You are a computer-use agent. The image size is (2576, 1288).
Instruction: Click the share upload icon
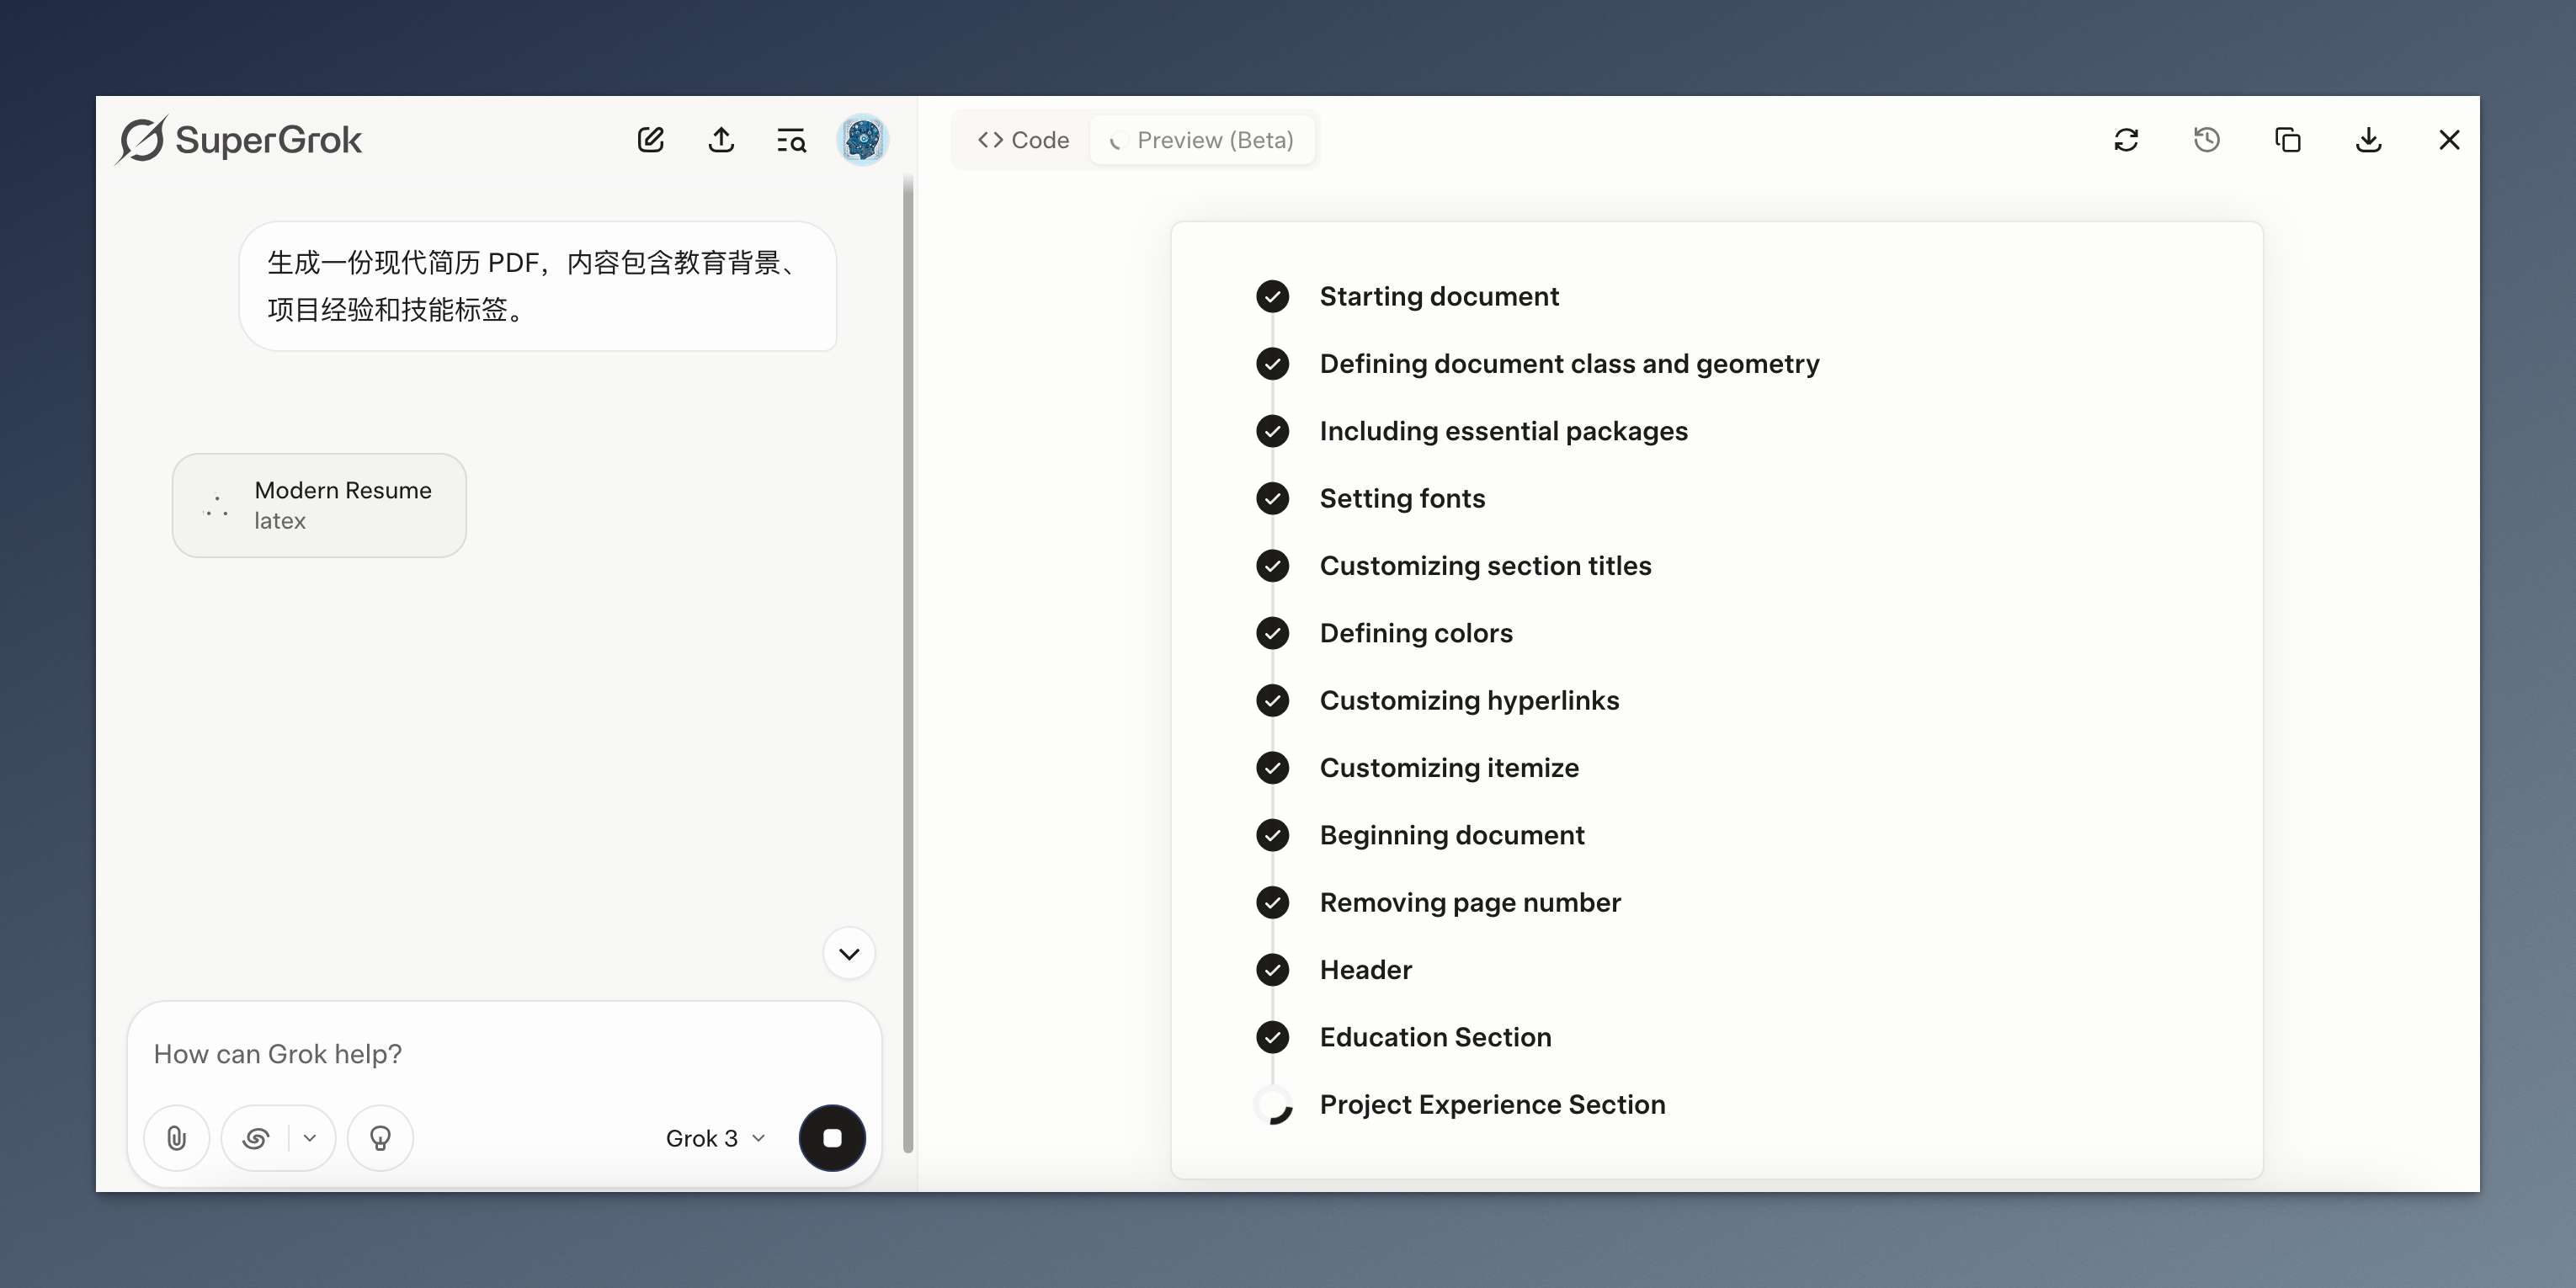tap(721, 140)
